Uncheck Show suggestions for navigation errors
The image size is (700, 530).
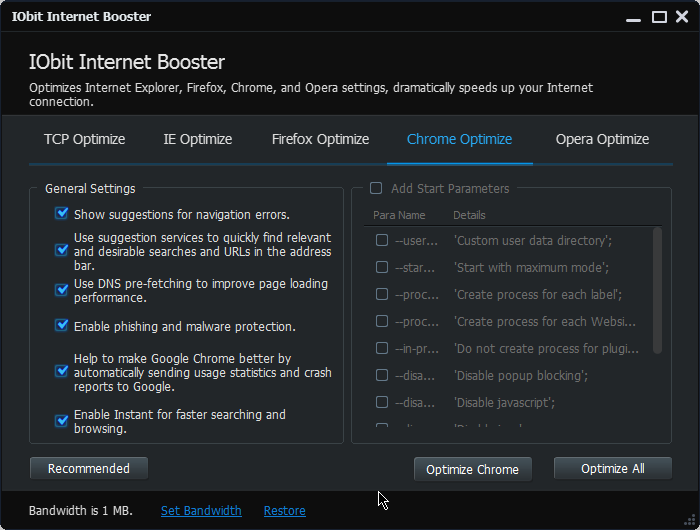[62, 213]
